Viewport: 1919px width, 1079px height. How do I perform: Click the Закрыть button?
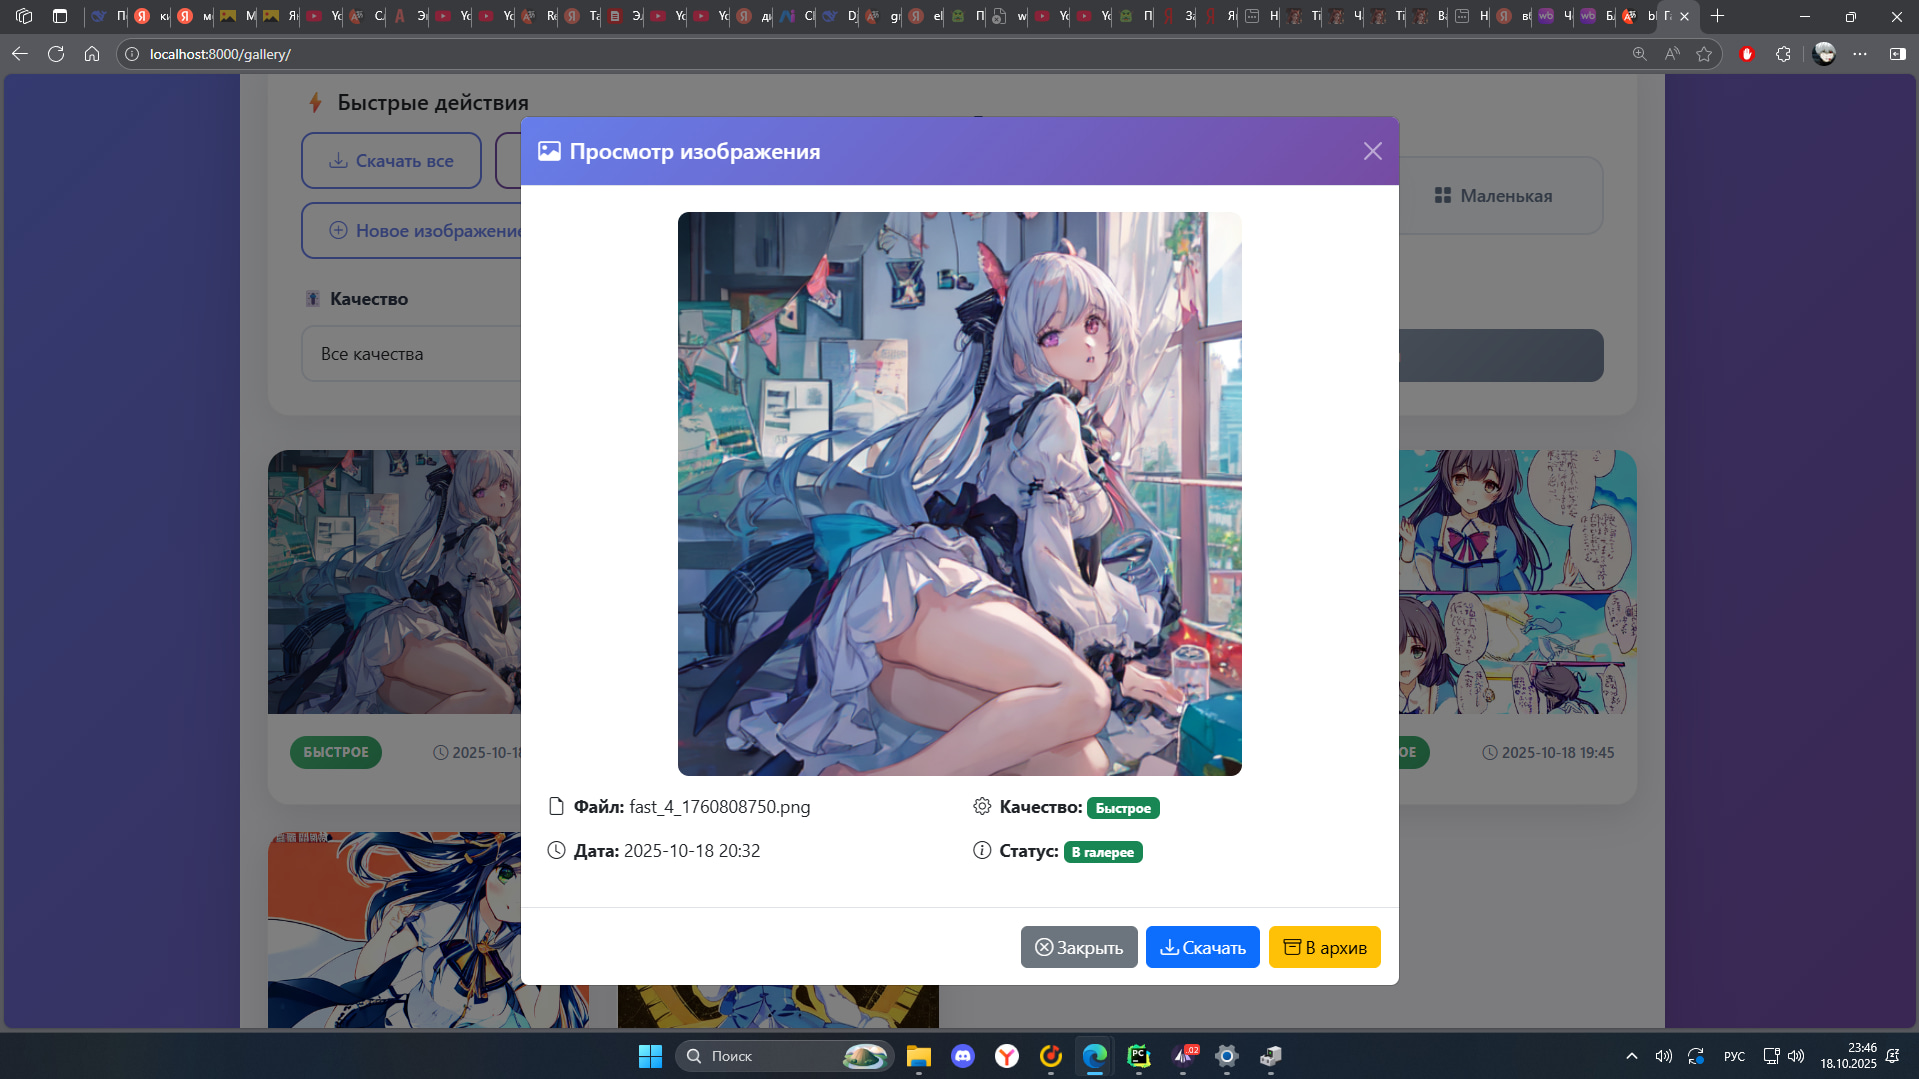click(x=1079, y=947)
